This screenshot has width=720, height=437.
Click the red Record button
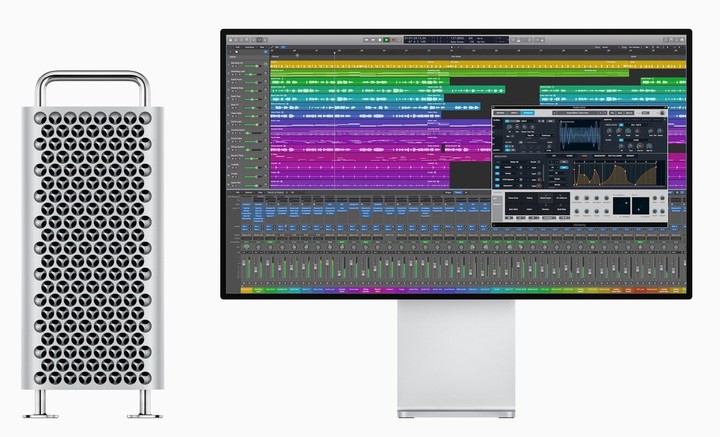[x=394, y=39]
